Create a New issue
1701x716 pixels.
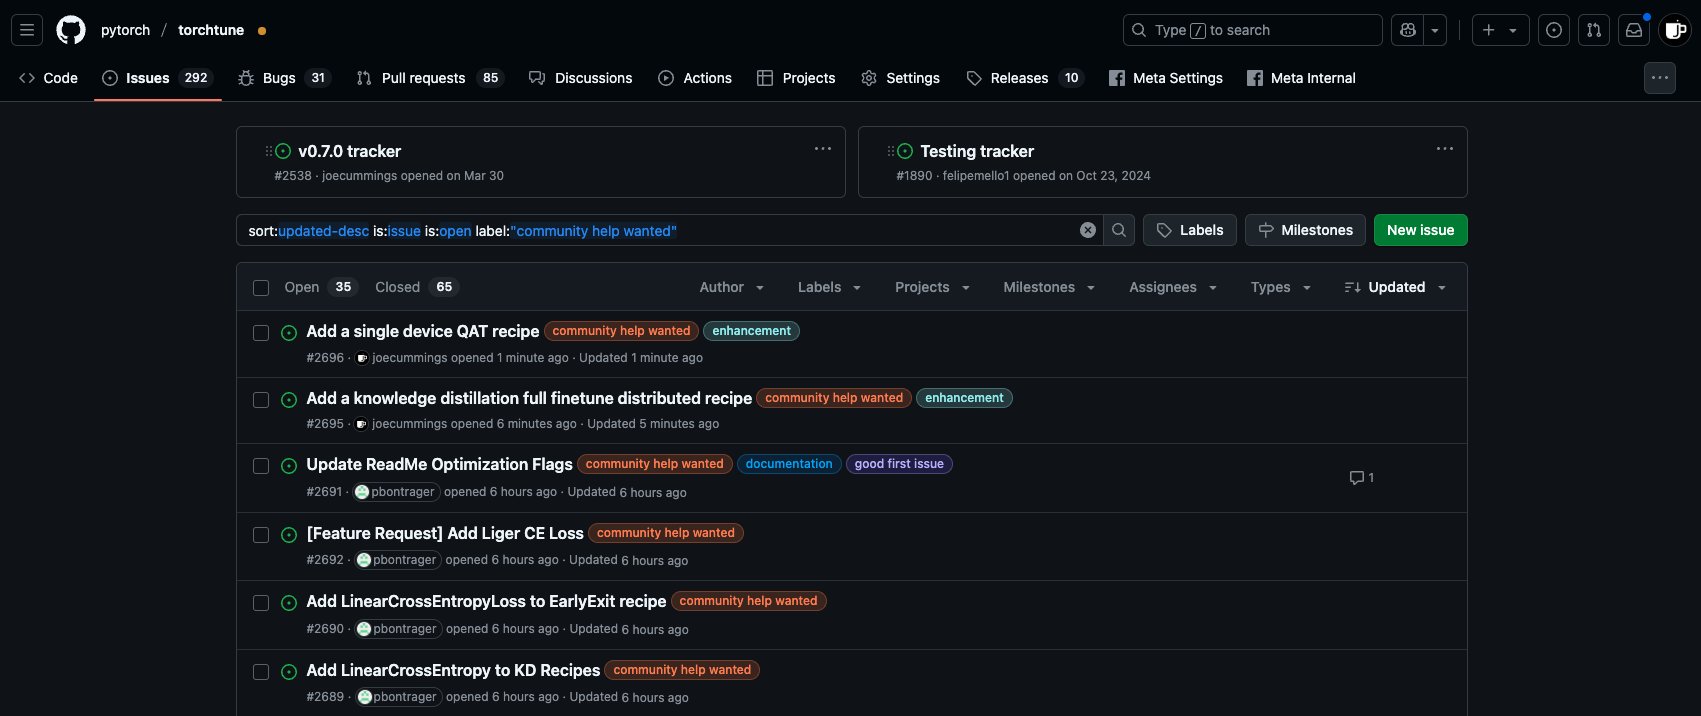[x=1420, y=230]
